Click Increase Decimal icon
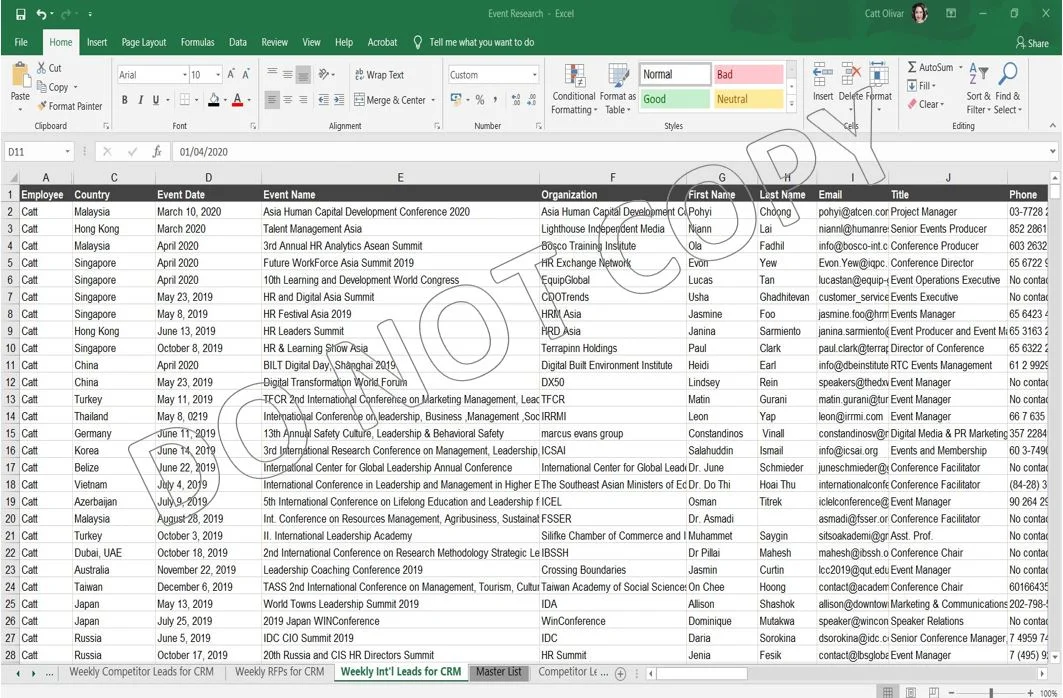 [516, 100]
